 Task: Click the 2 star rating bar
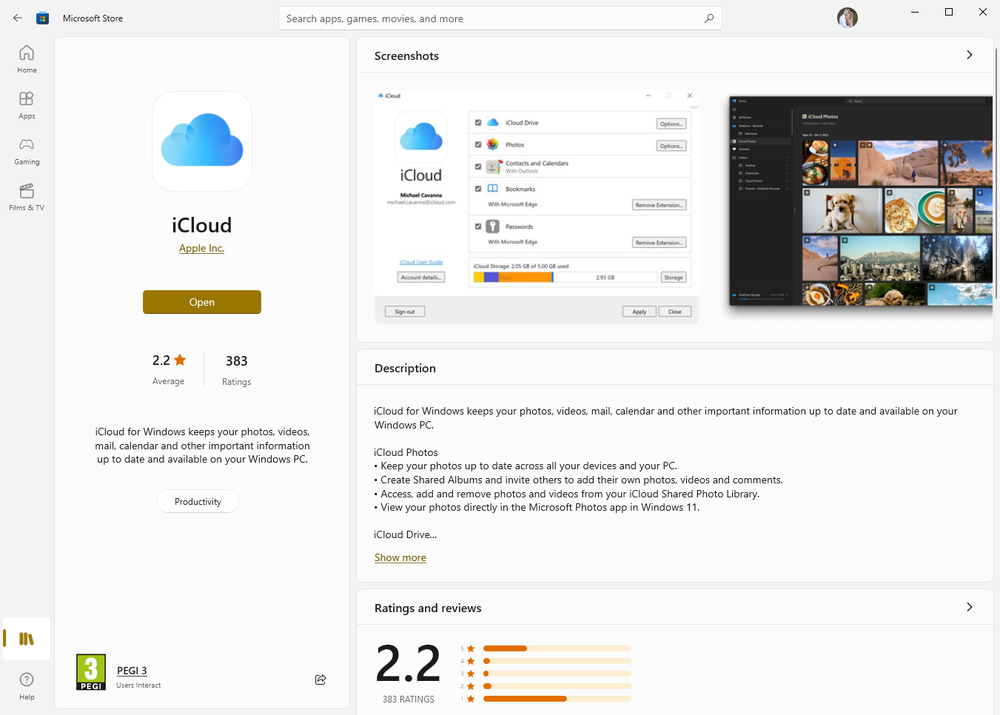[x=557, y=686]
